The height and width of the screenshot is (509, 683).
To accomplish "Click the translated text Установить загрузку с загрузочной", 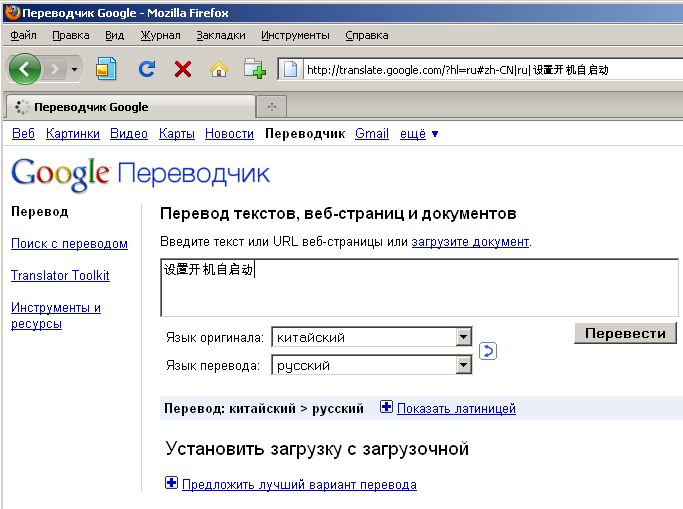I will 317,448.
